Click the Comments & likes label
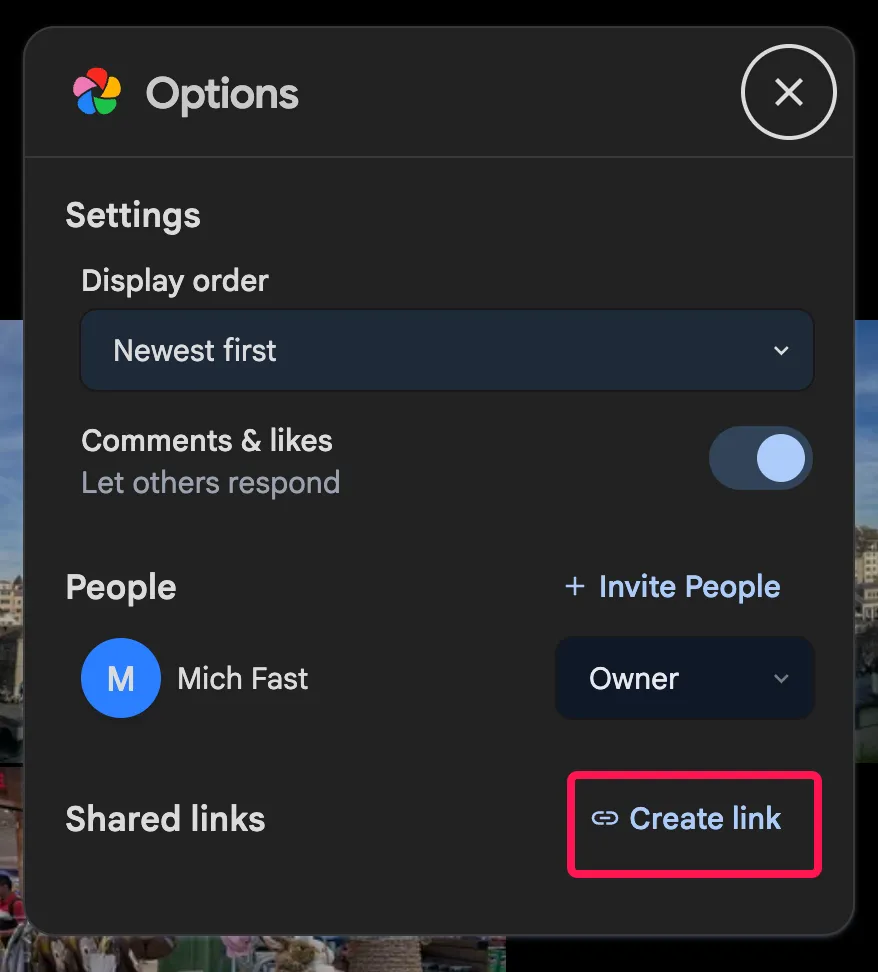Viewport: 878px width, 972px height. [x=207, y=441]
